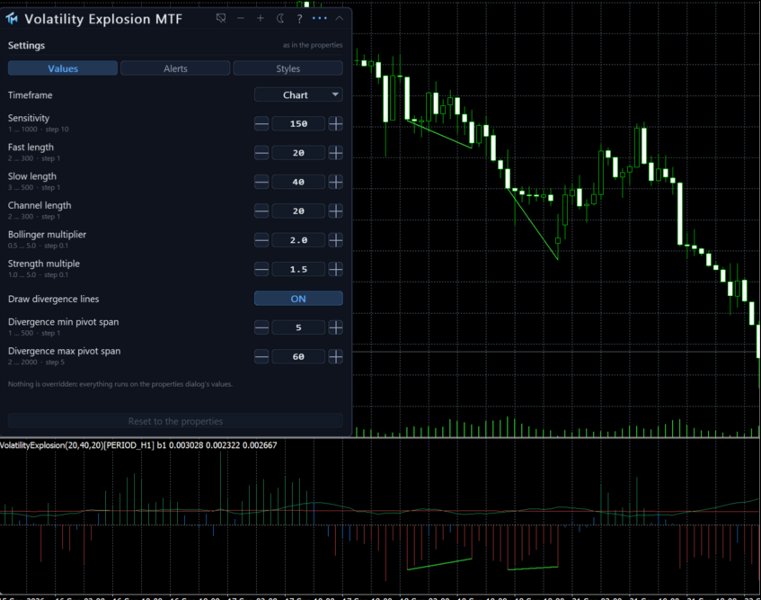This screenshot has height=600, width=761.
Task: Click the Sensitivity range hint '1 ... 1000 · step 10'
Action: [x=38, y=129]
